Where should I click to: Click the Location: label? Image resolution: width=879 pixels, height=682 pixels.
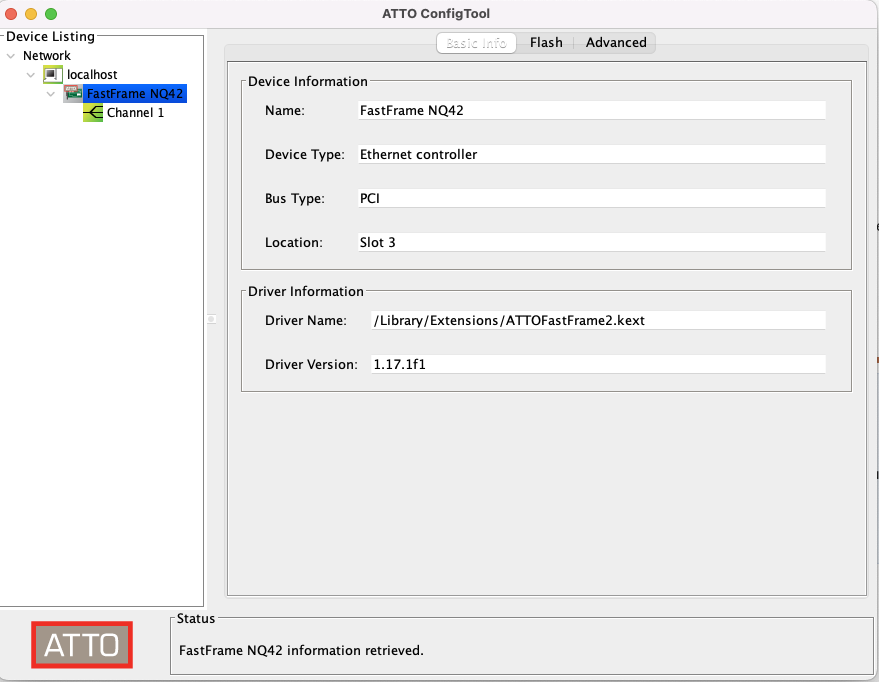294,243
